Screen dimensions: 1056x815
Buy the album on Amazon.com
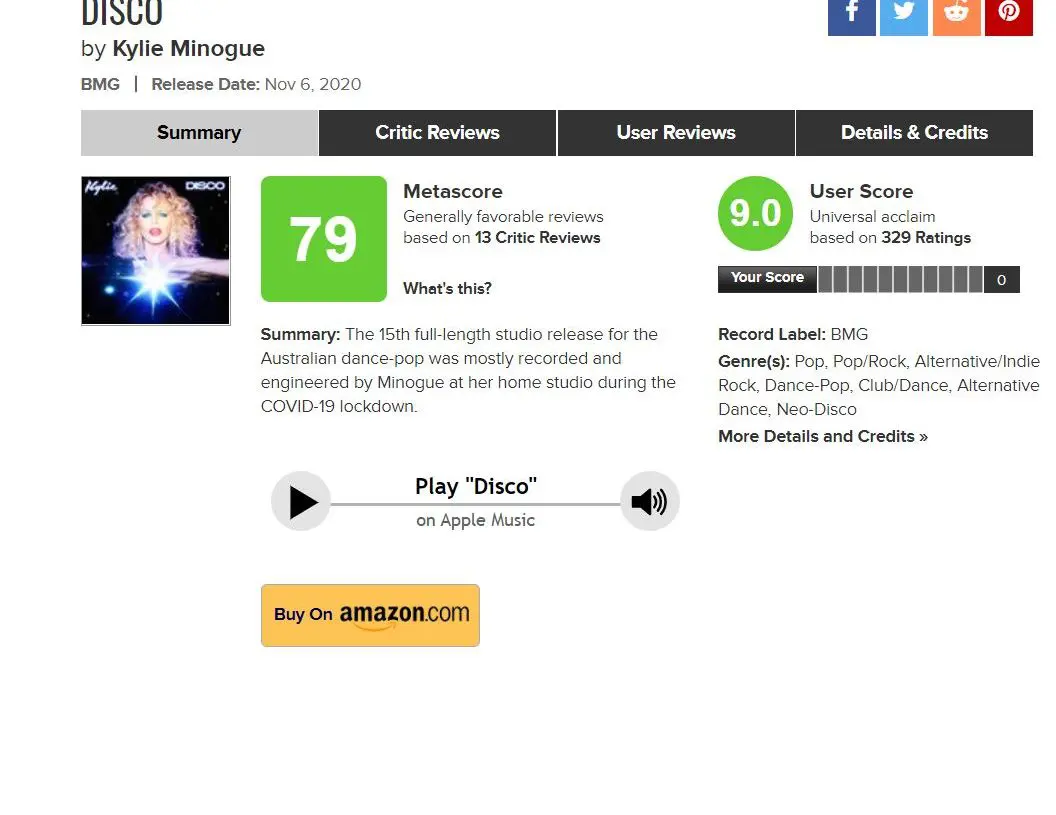[x=370, y=615]
